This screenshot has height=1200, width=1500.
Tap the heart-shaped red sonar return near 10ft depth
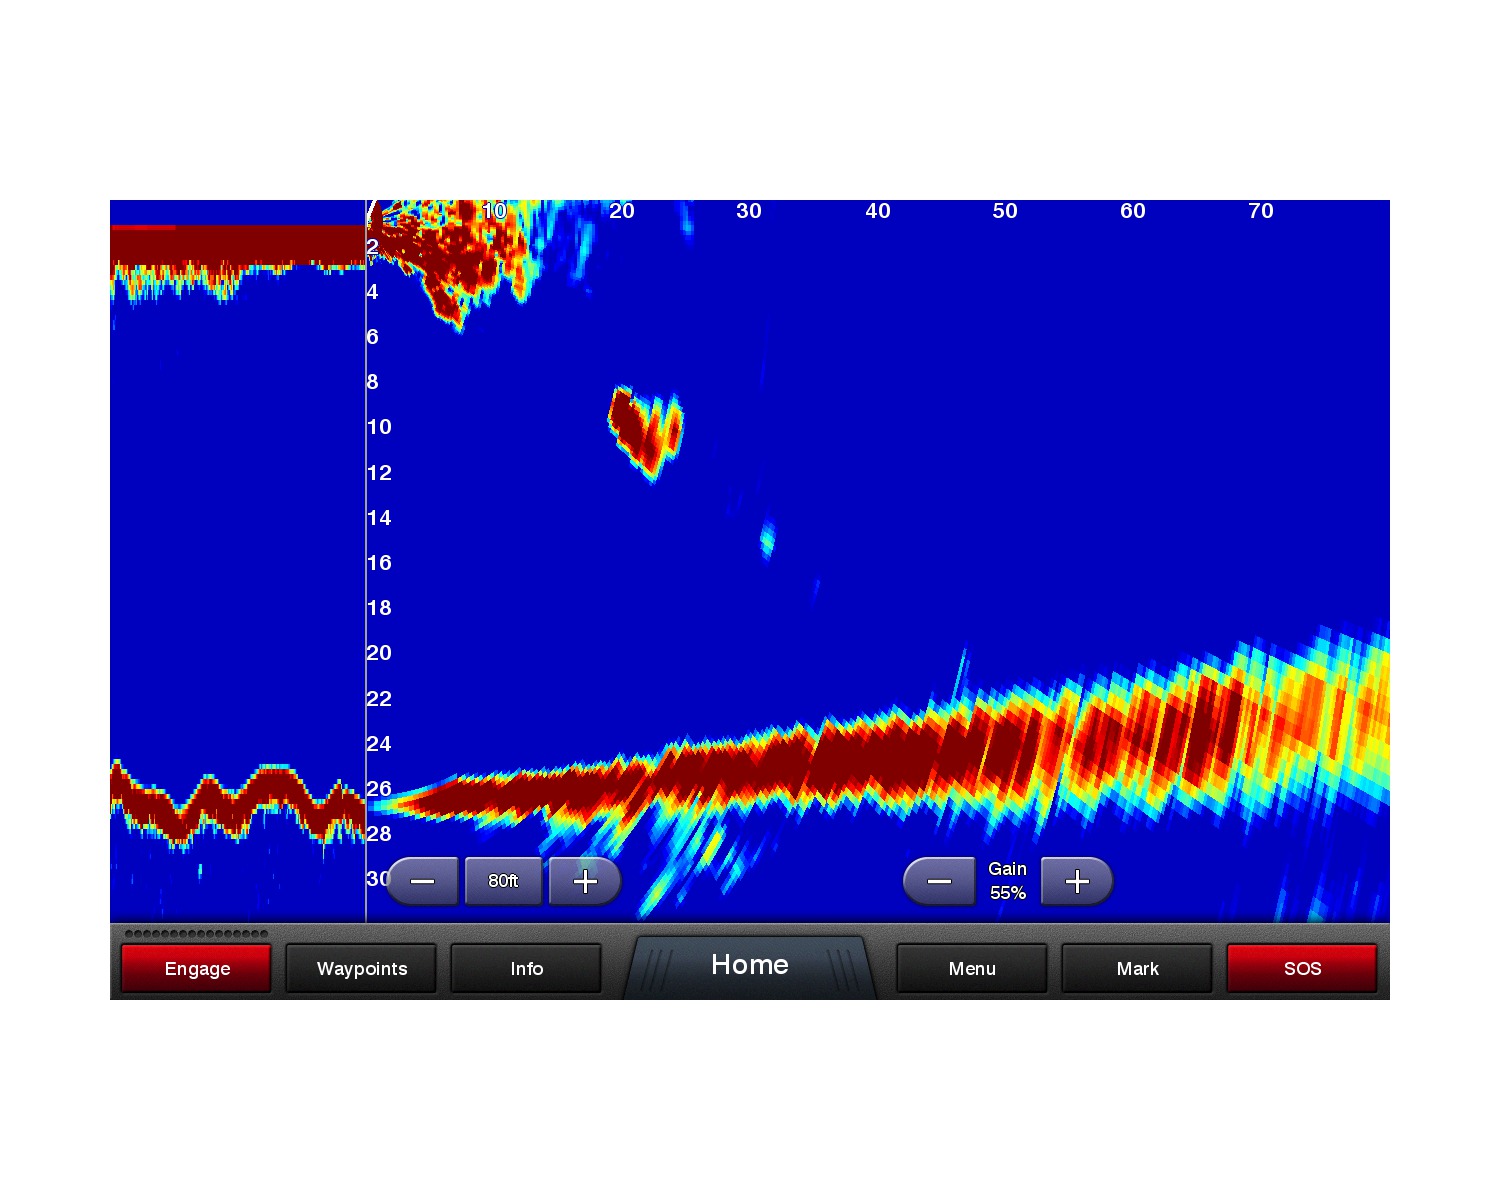[643, 430]
